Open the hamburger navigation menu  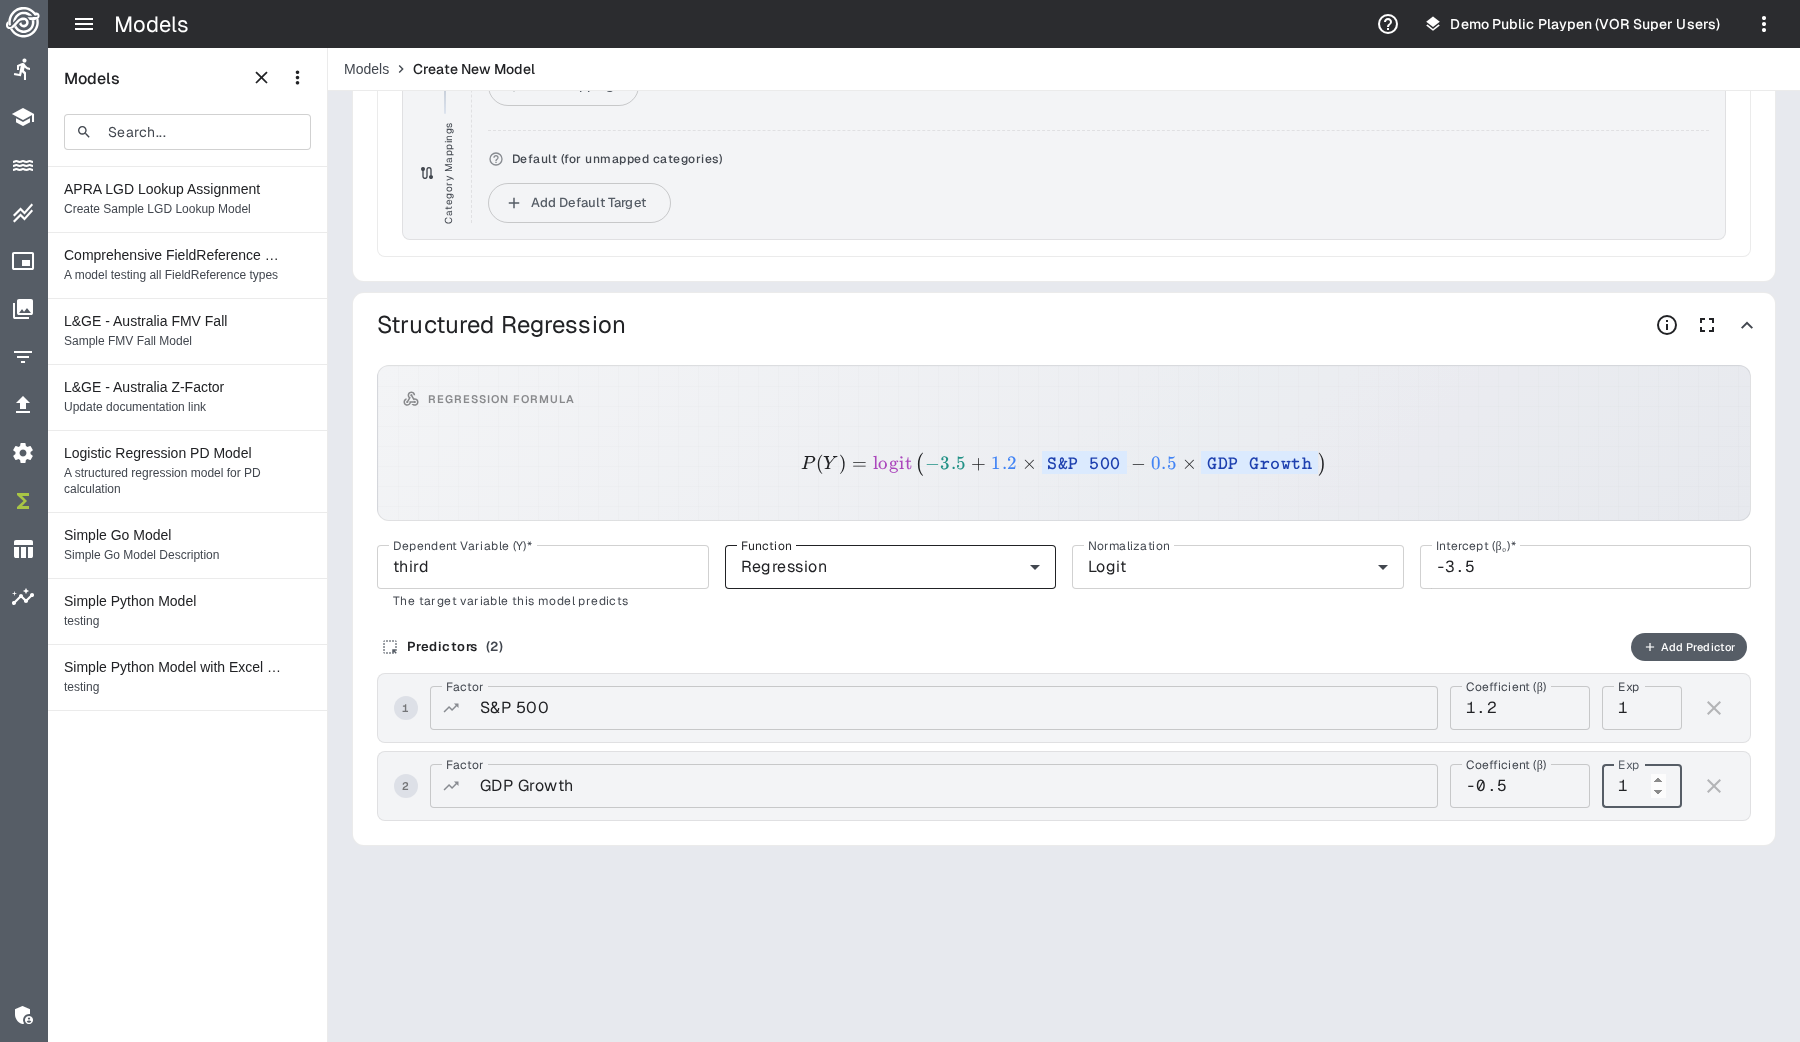[x=84, y=24]
